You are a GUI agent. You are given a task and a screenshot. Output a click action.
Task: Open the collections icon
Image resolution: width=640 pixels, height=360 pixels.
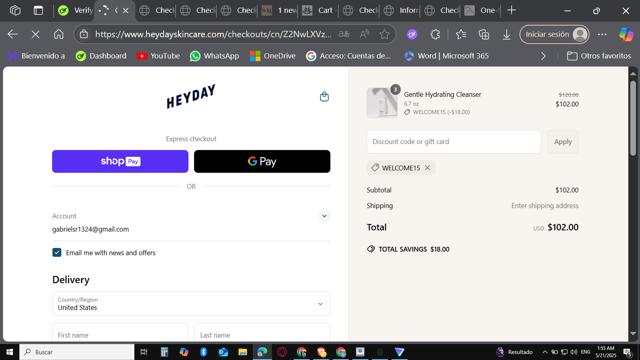pyautogui.click(x=484, y=34)
